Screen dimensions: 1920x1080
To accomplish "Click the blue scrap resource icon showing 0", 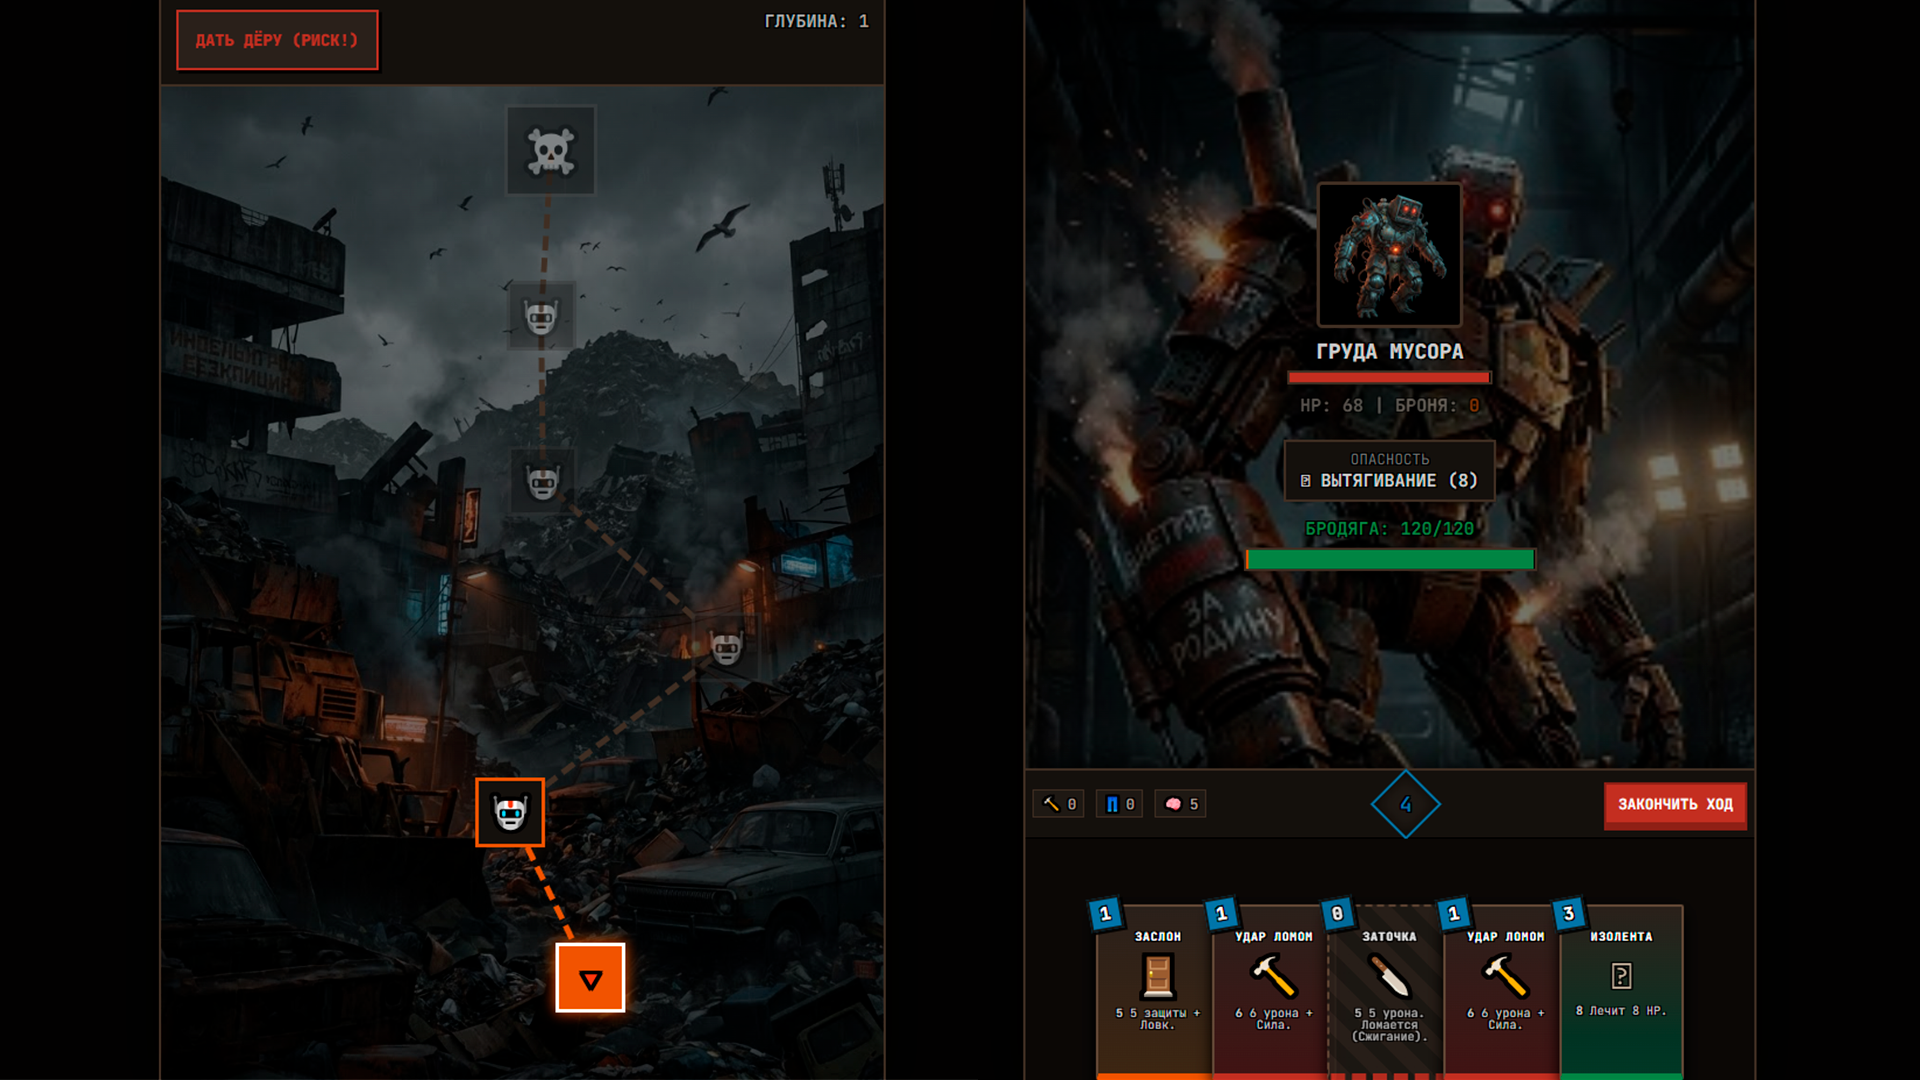I will [x=1118, y=803].
